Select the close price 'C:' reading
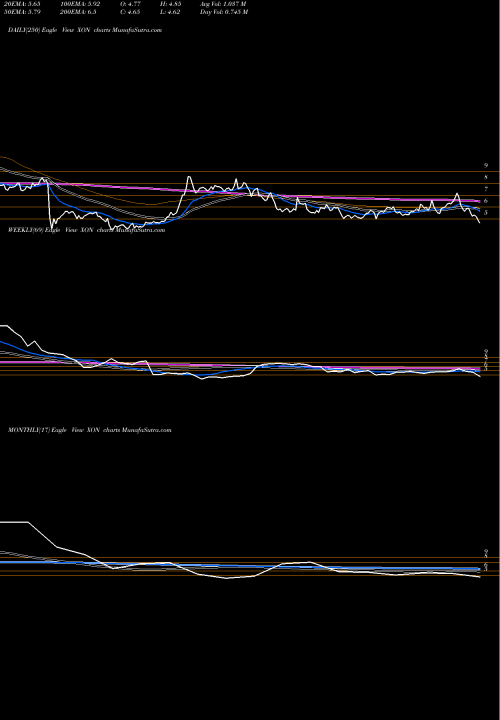 (130, 12)
